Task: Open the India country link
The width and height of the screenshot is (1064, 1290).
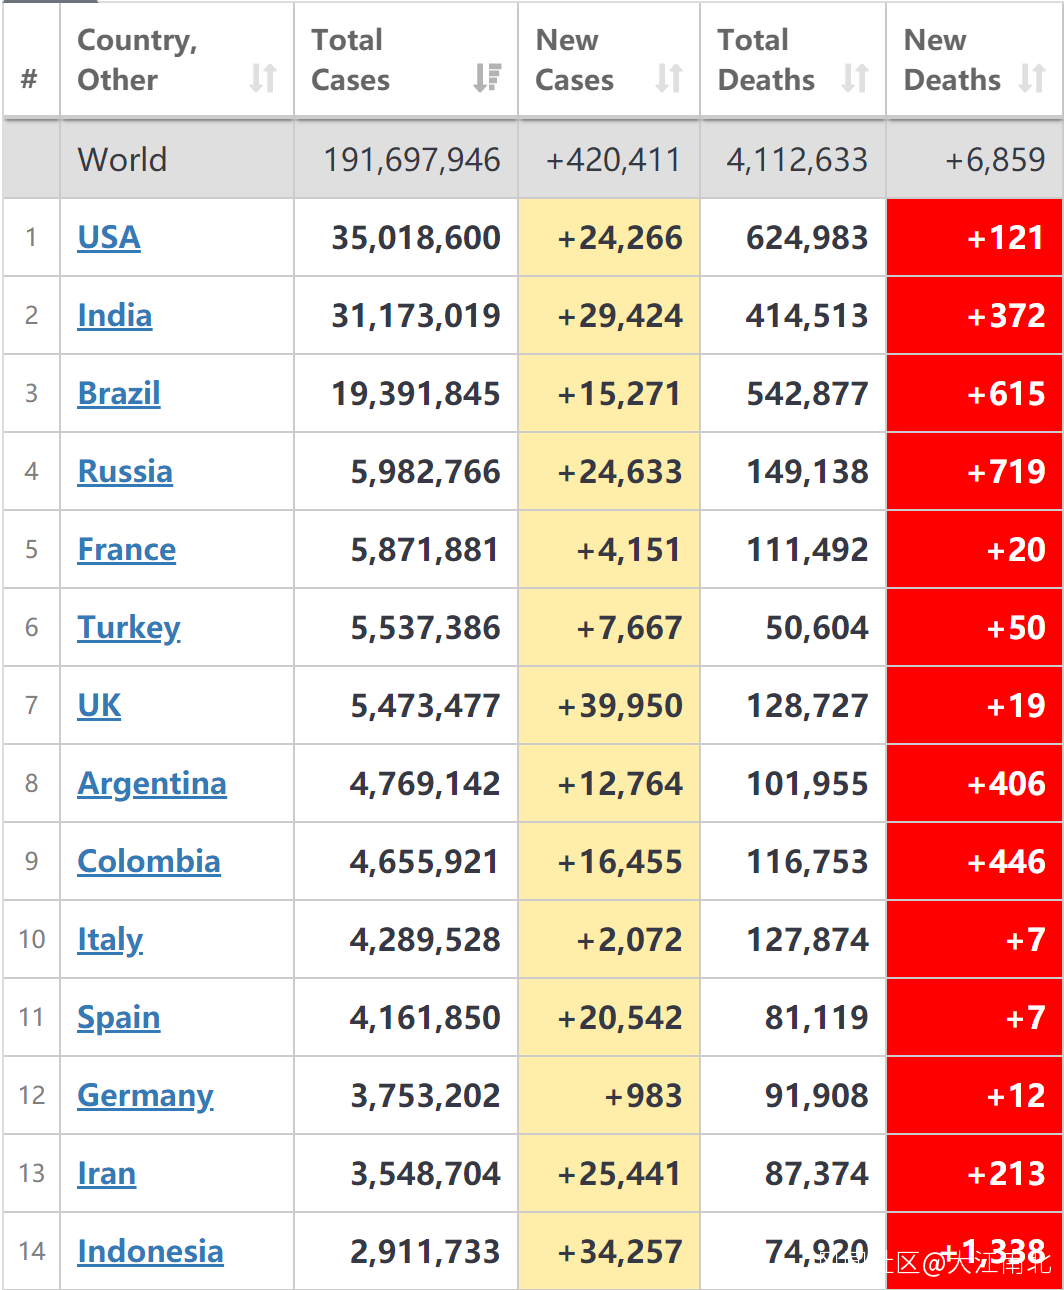Action: pyautogui.click(x=115, y=316)
